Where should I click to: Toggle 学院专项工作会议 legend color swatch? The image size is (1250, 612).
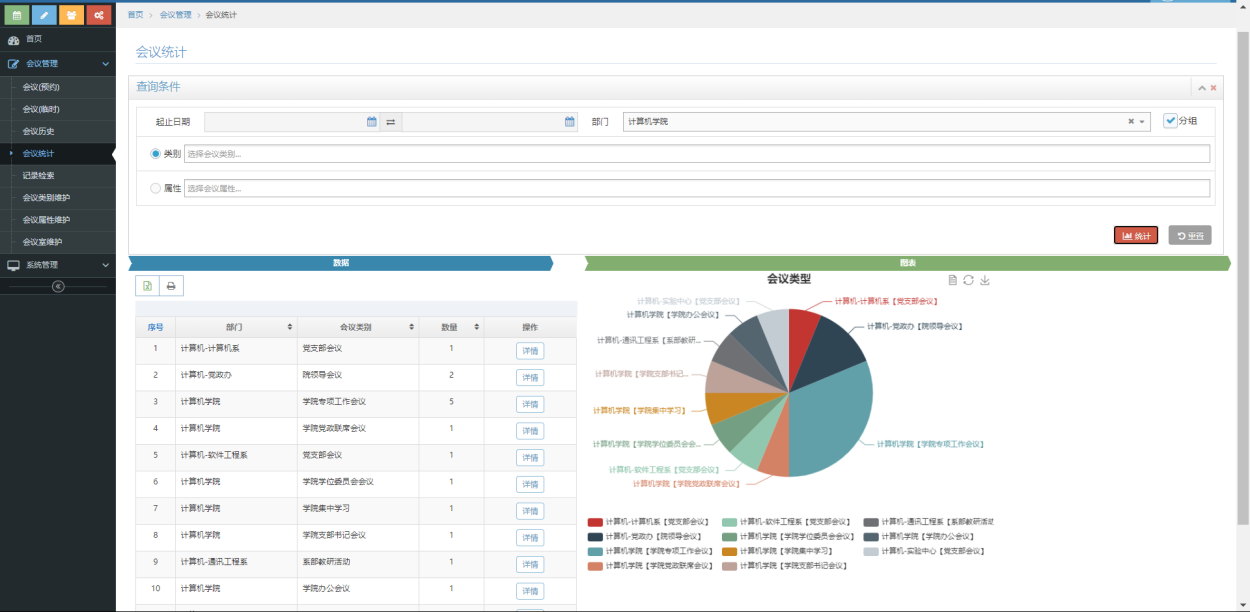[x=595, y=551]
